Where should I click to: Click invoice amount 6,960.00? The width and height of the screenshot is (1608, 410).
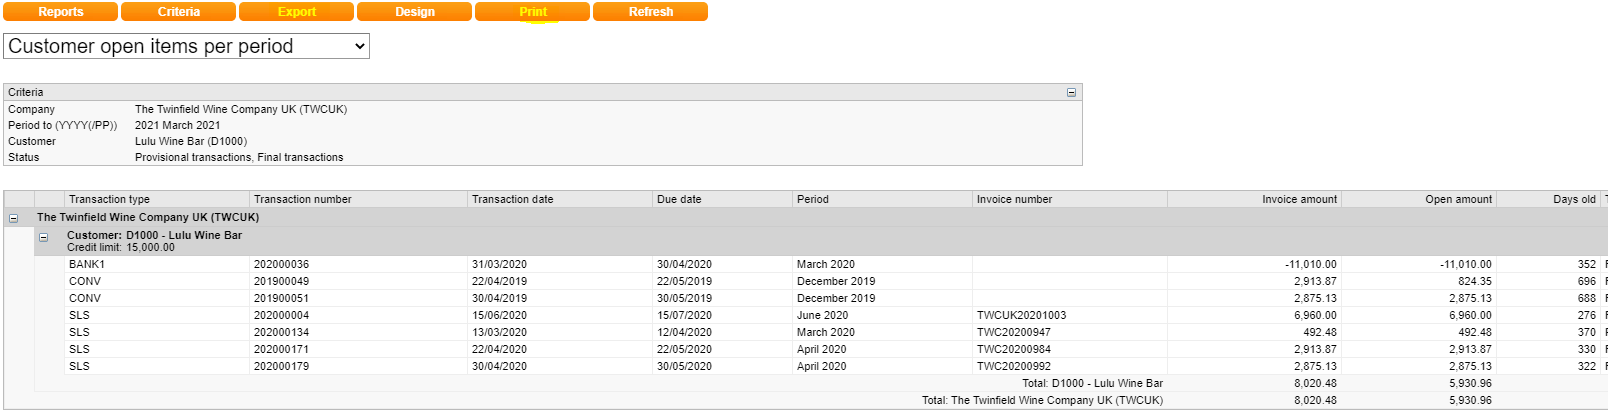tap(1315, 315)
